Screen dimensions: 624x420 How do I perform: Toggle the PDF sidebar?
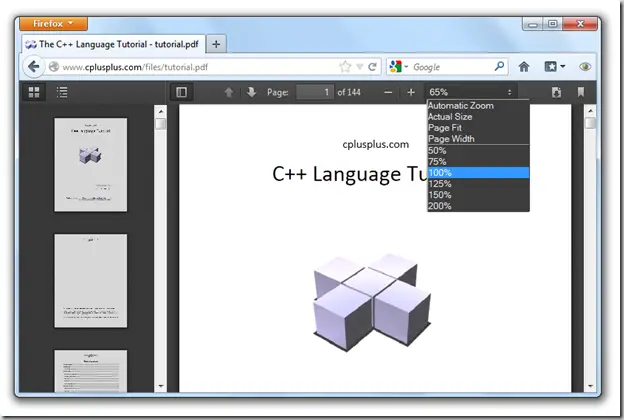click(181, 92)
